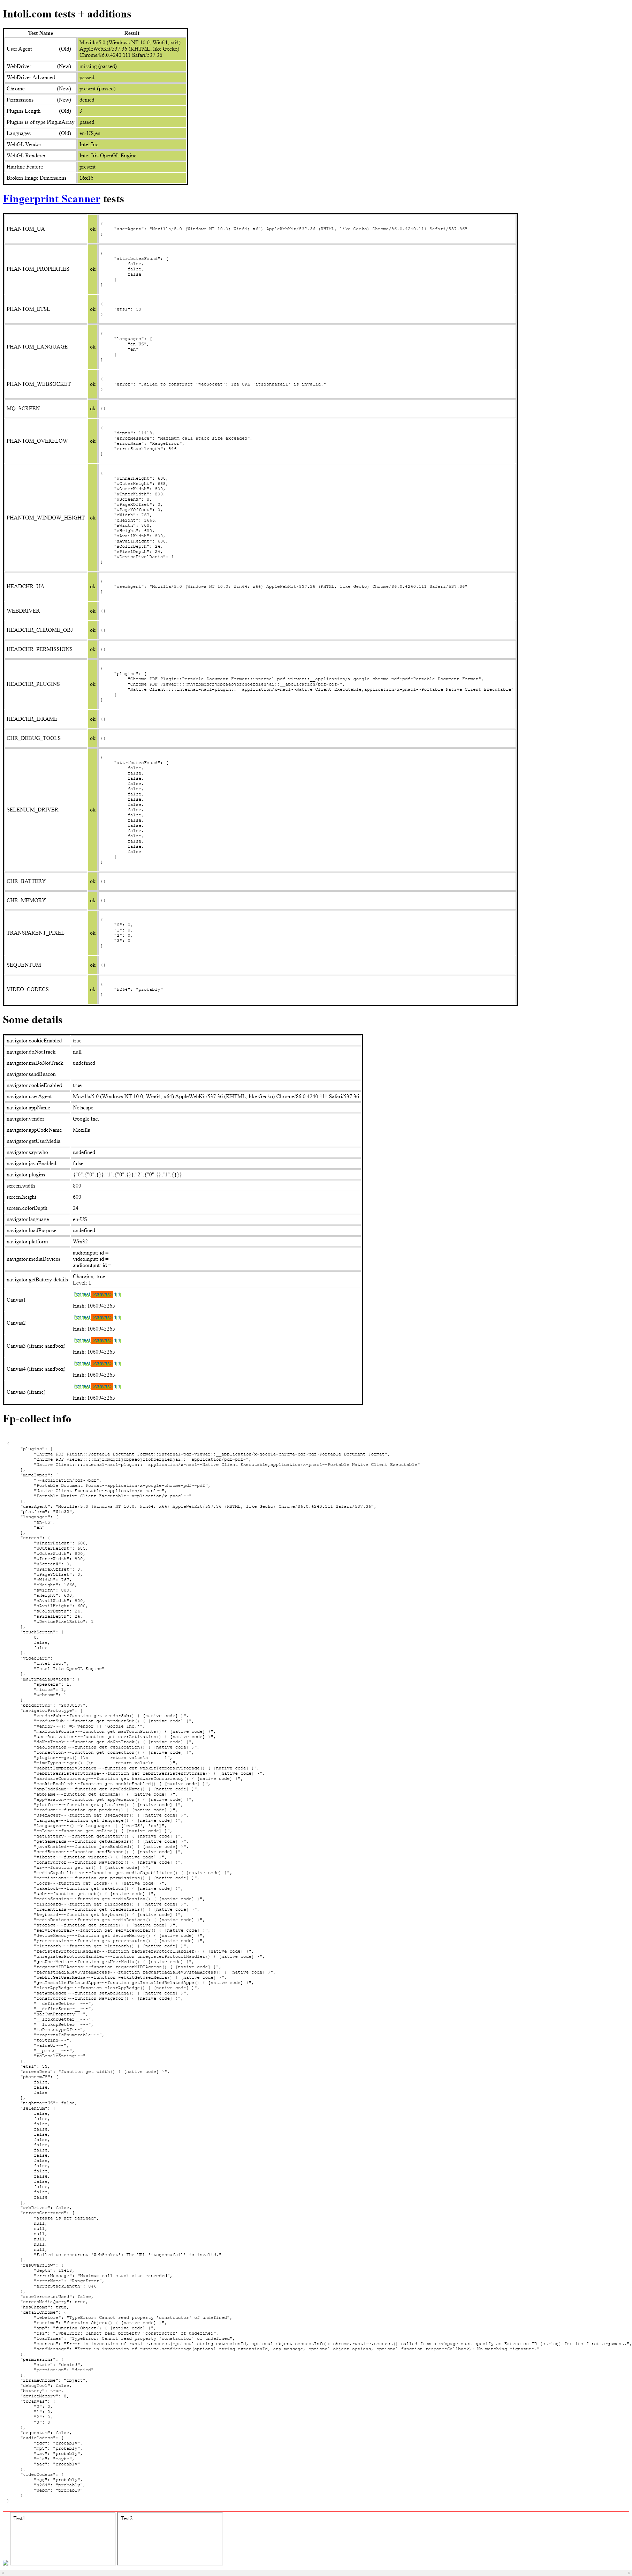Click the horizontal scrollbar at the page bottom
Viewport: 632px width, 2576px height.
click(316, 2573)
